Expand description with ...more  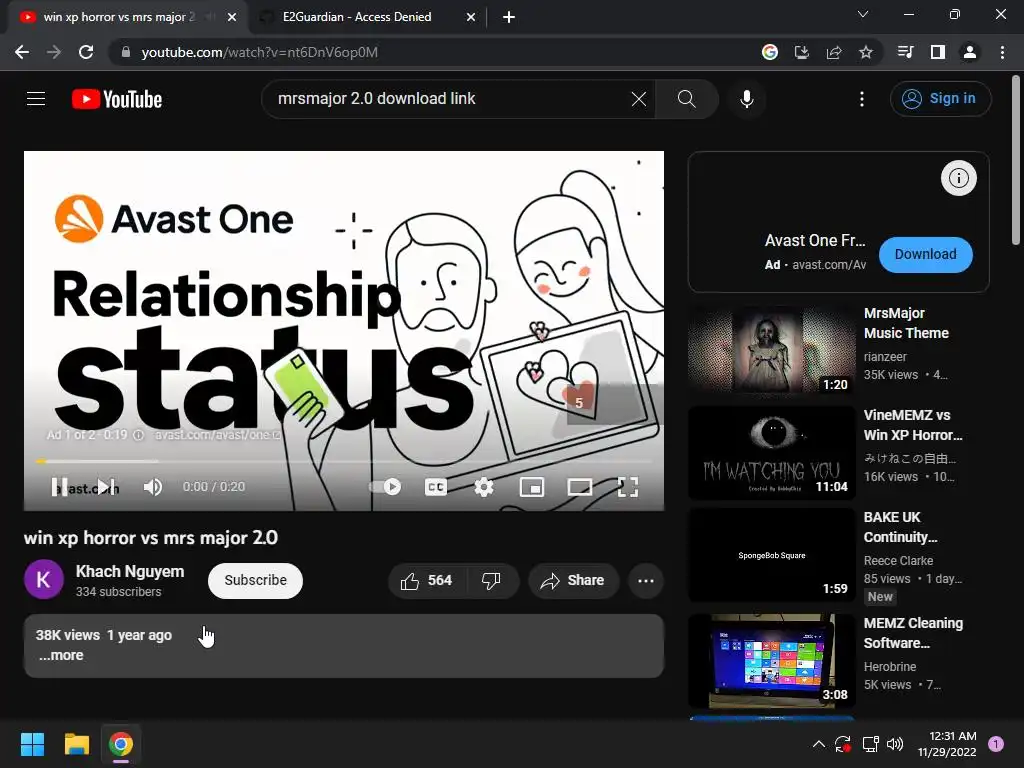click(x=61, y=655)
